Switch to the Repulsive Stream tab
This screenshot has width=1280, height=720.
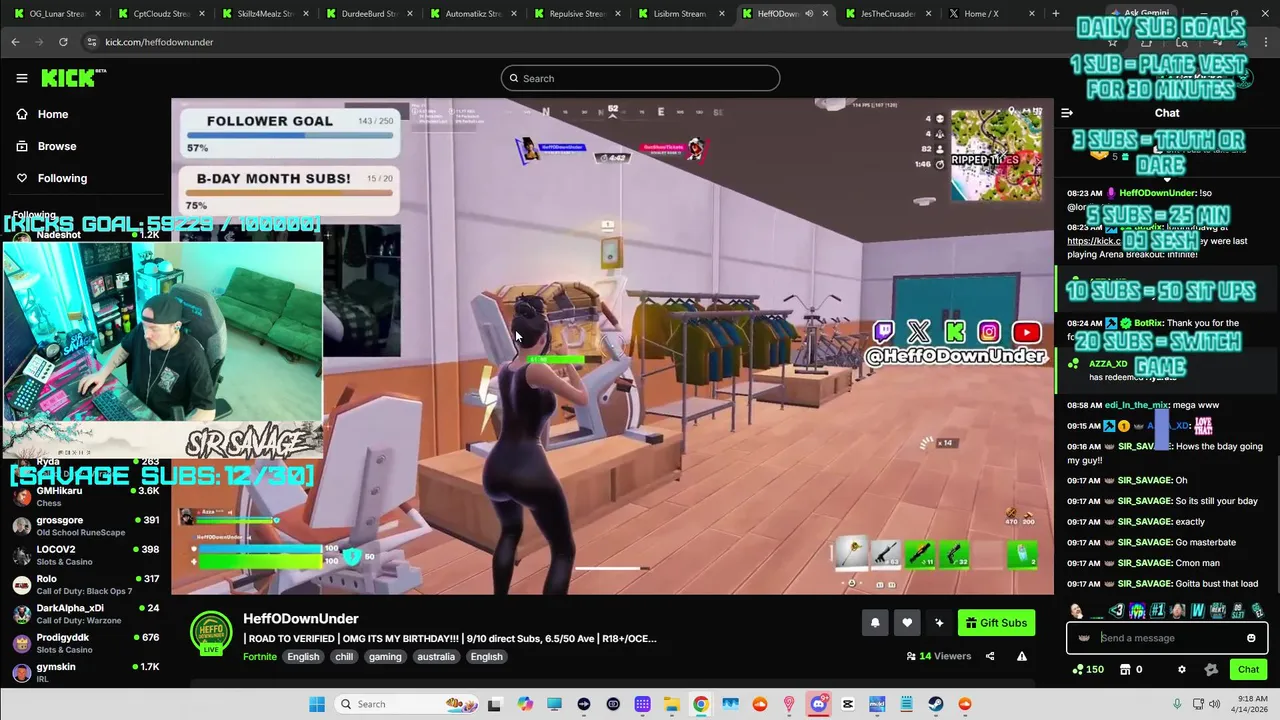pyautogui.click(x=576, y=14)
